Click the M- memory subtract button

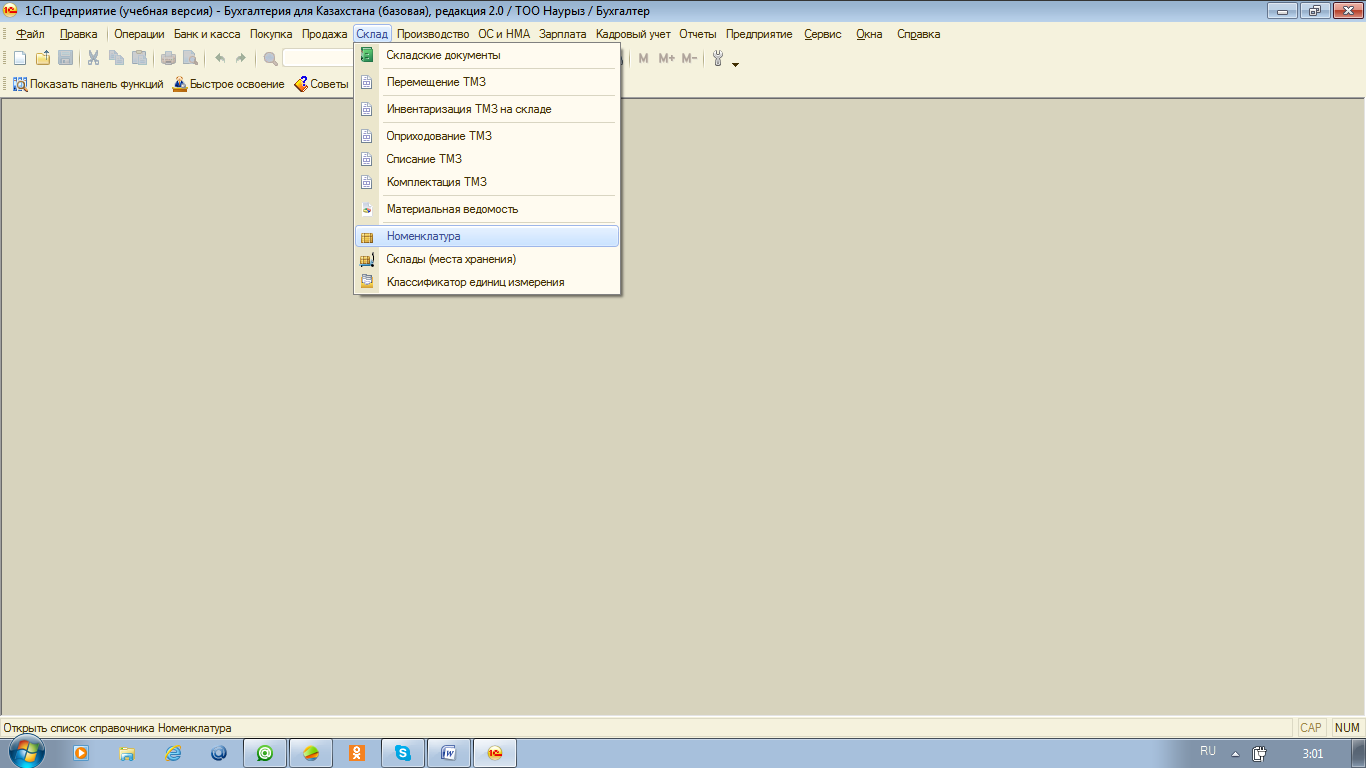[689, 58]
